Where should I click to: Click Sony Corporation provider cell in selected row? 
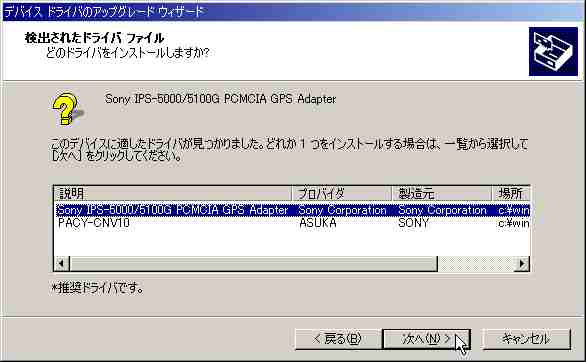pos(342,210)
